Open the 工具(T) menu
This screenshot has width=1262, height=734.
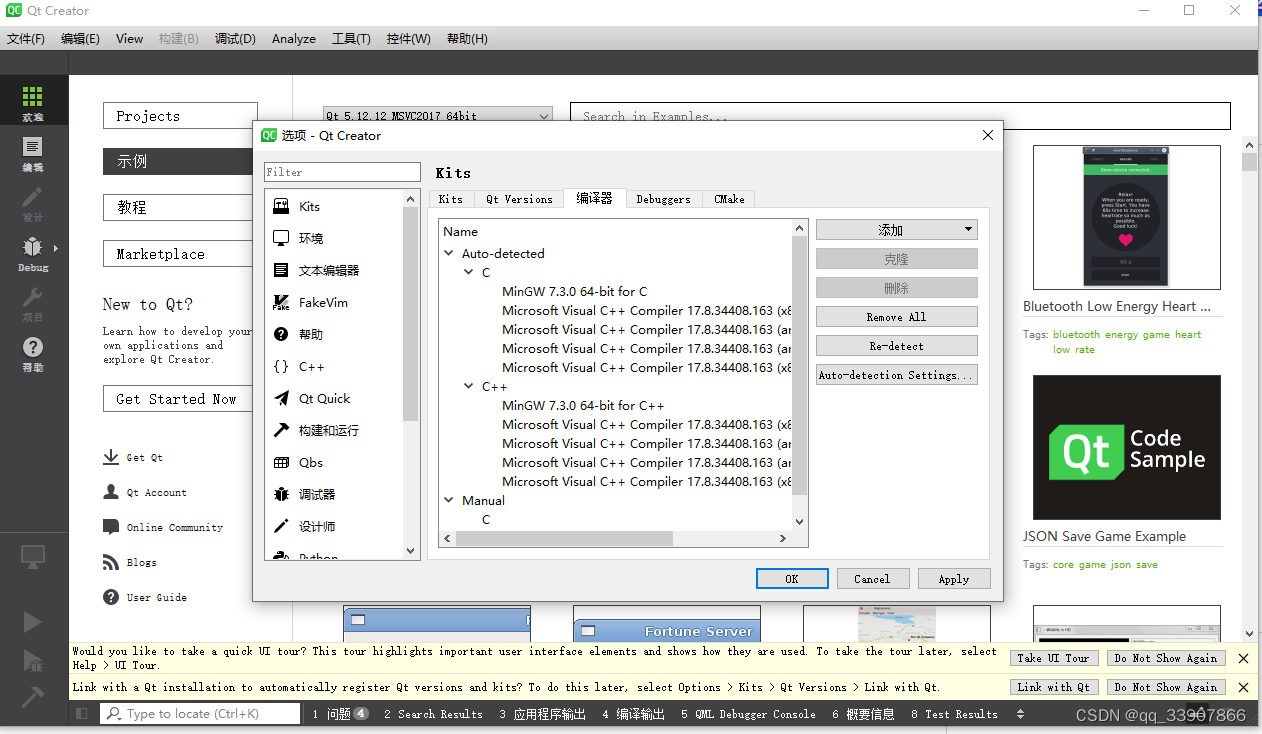click(351, 38)
